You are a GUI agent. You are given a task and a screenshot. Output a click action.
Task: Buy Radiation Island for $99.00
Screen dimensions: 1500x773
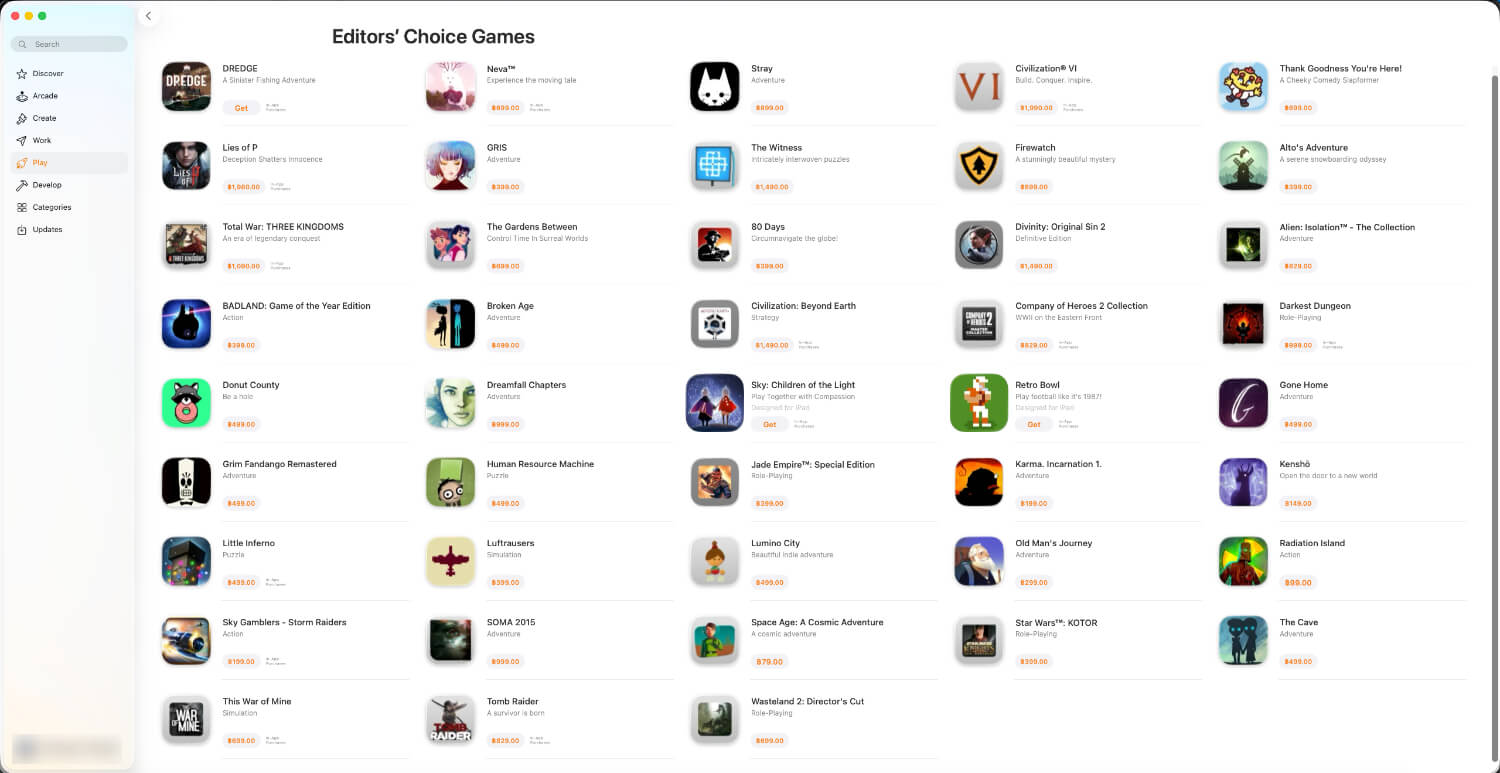[x=1298, y=583]
